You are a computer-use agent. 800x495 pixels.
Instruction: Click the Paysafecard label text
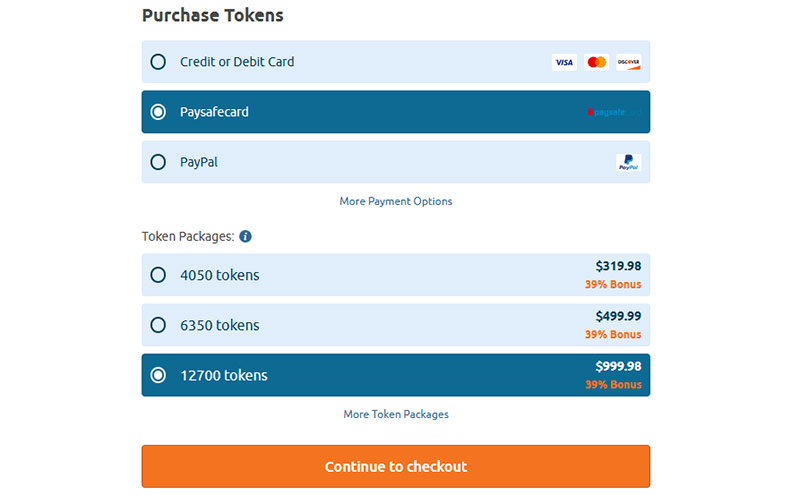pyautogui.click(x=214, y=112)
